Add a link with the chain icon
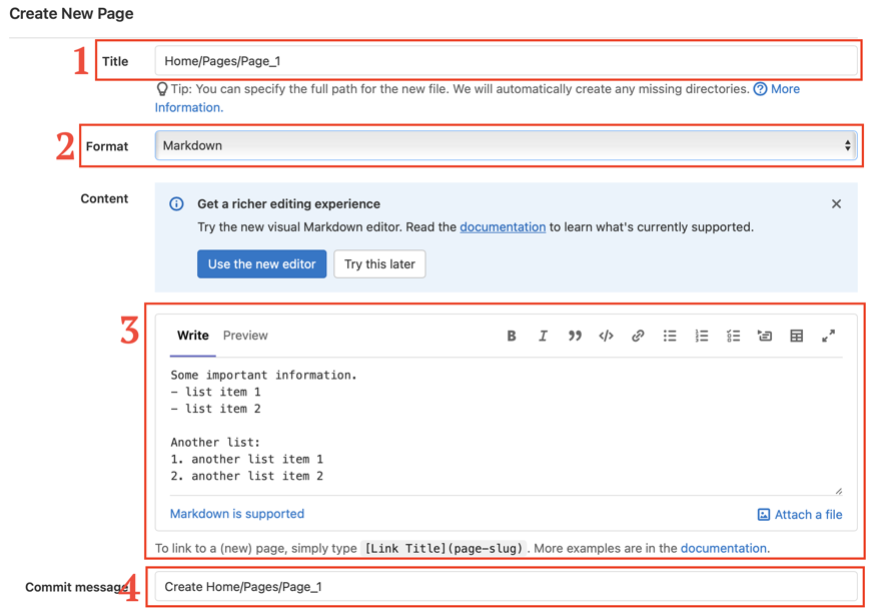Image resolution: width=874 pixels, height=614 pixels. tap(638, 336)
